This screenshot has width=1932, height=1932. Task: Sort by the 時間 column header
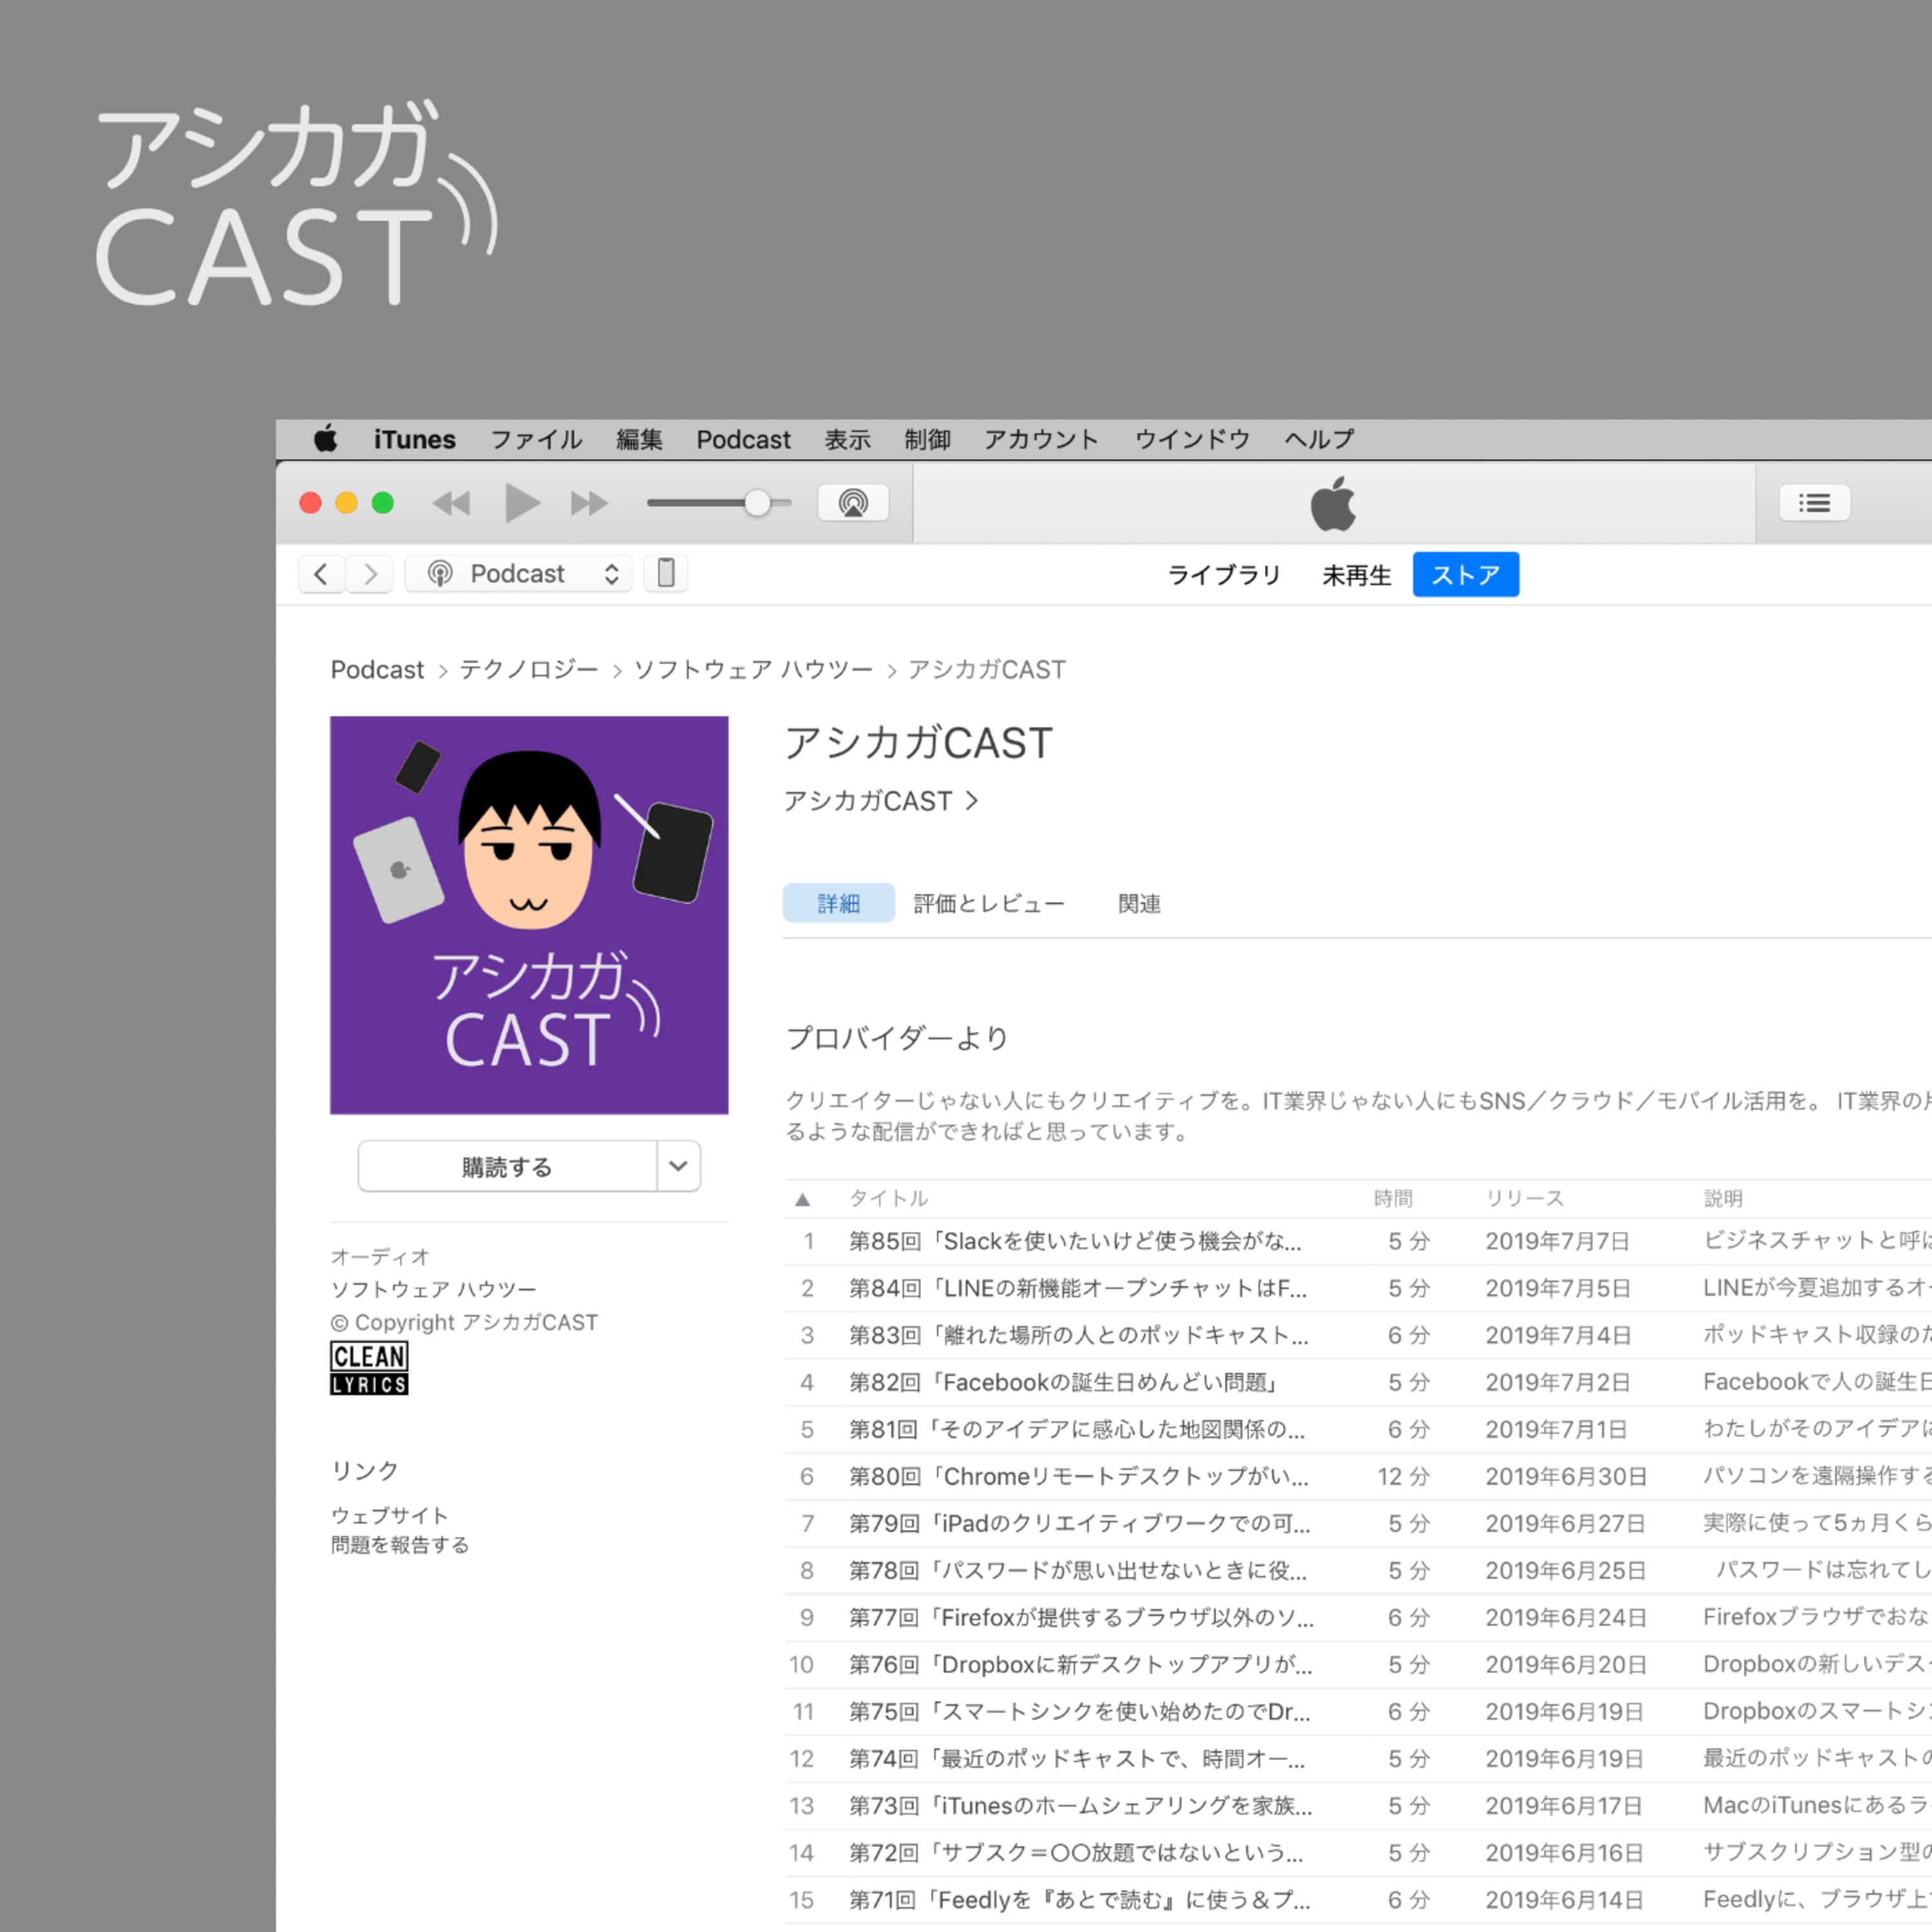point(1393,1199)
